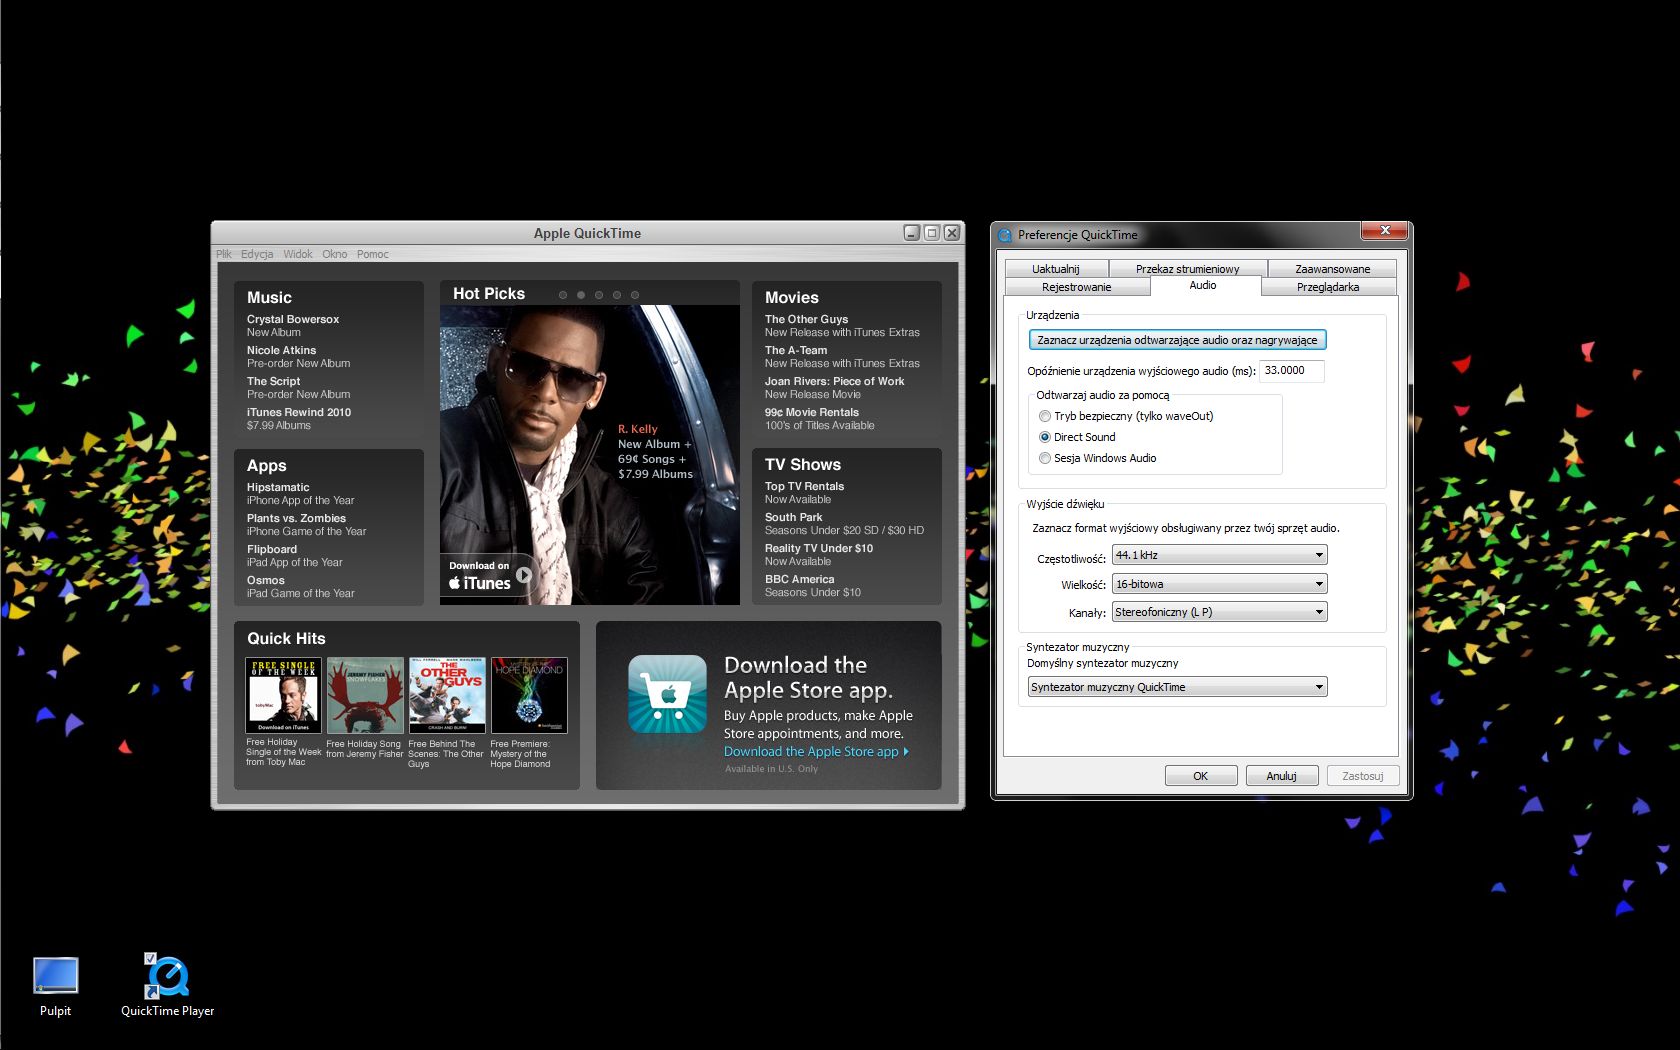Select first Hot Picks page dot

point(563,295)
